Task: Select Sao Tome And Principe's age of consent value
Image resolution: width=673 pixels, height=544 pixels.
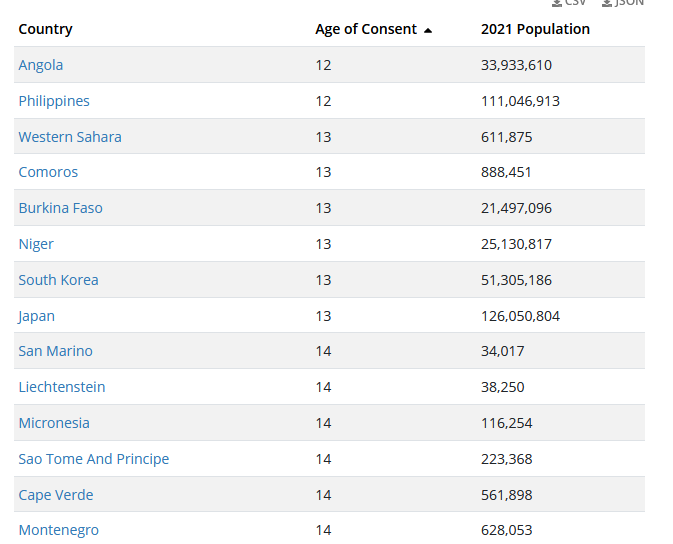Action: tap(323, 459)
